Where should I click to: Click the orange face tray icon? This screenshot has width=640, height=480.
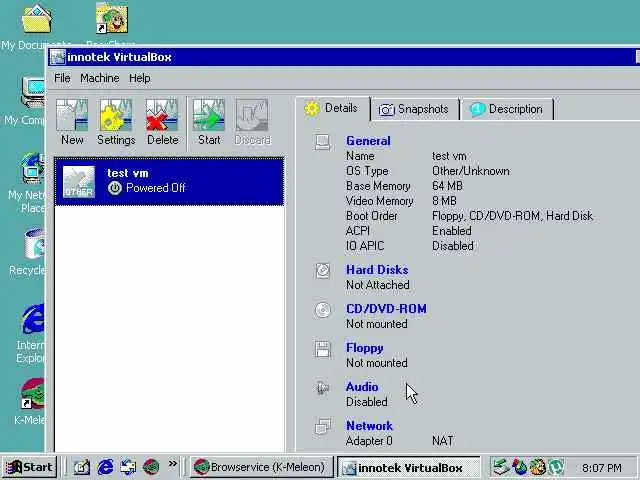pos(538,467)
